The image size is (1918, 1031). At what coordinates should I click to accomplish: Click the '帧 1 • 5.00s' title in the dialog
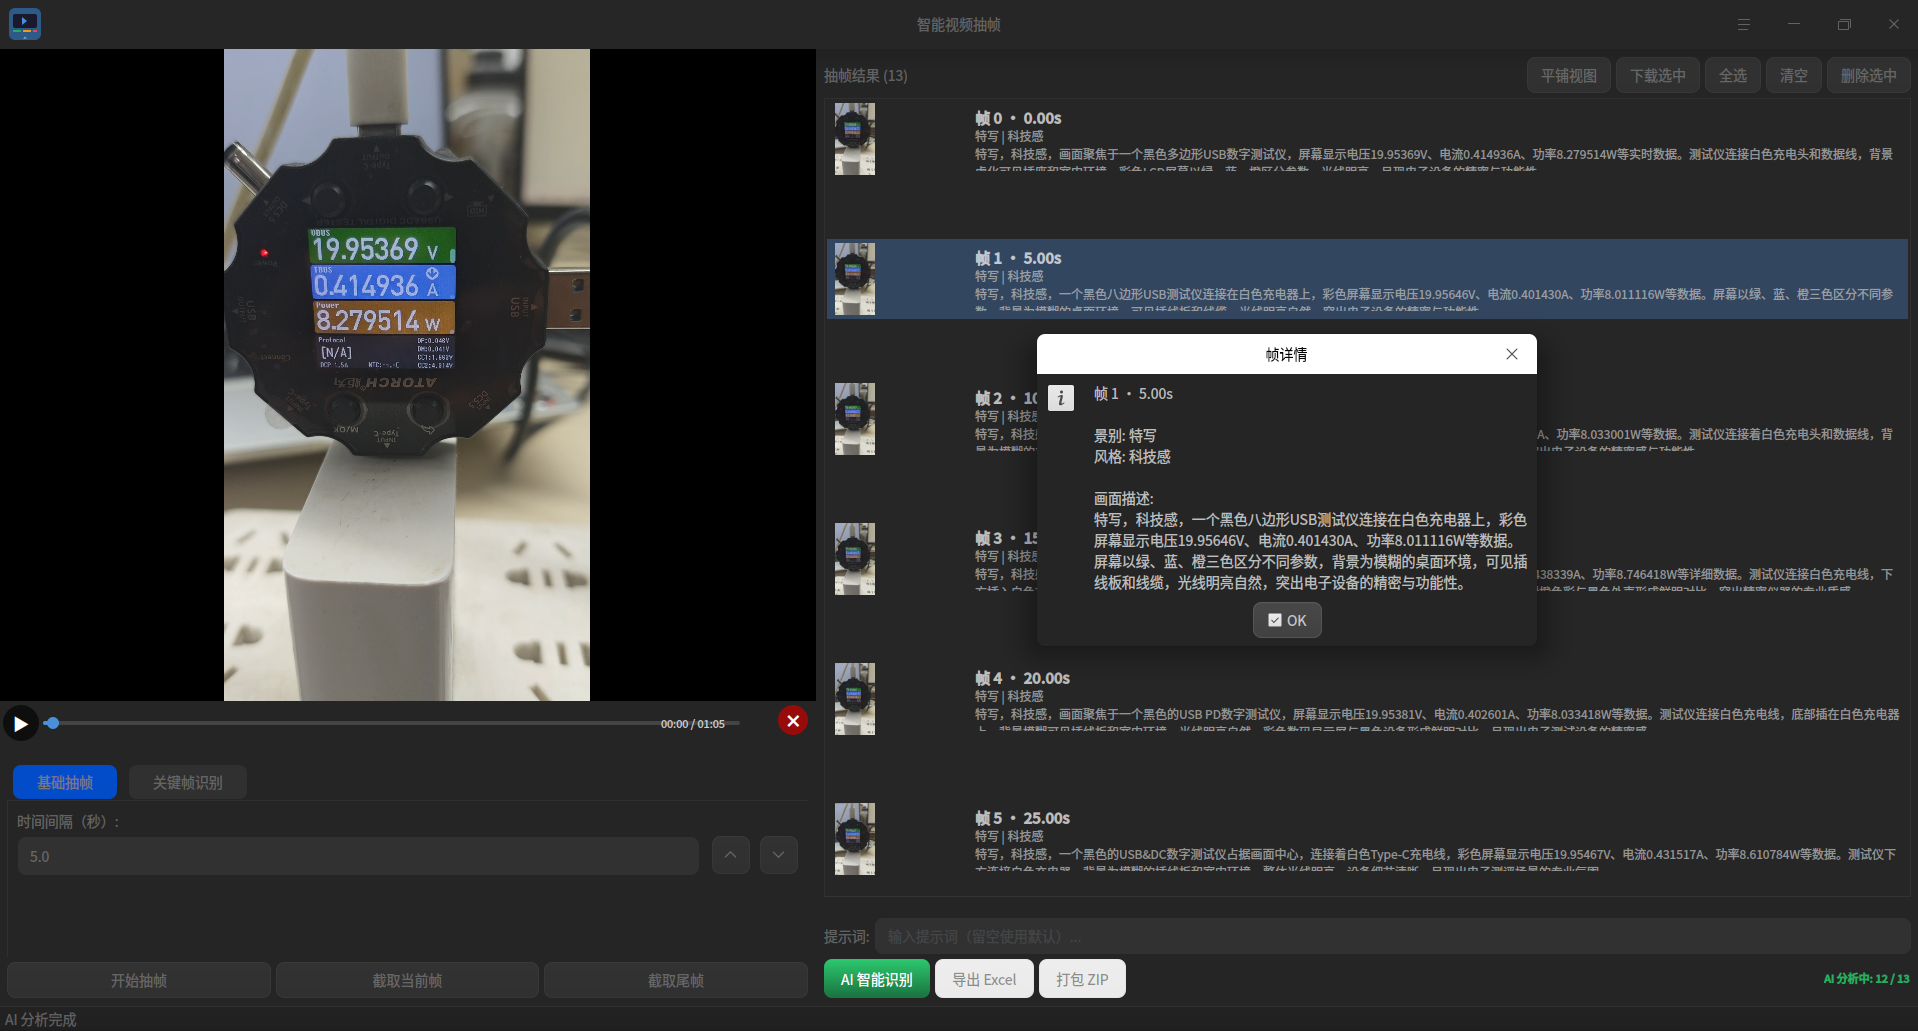click(x=1133, y=394)
